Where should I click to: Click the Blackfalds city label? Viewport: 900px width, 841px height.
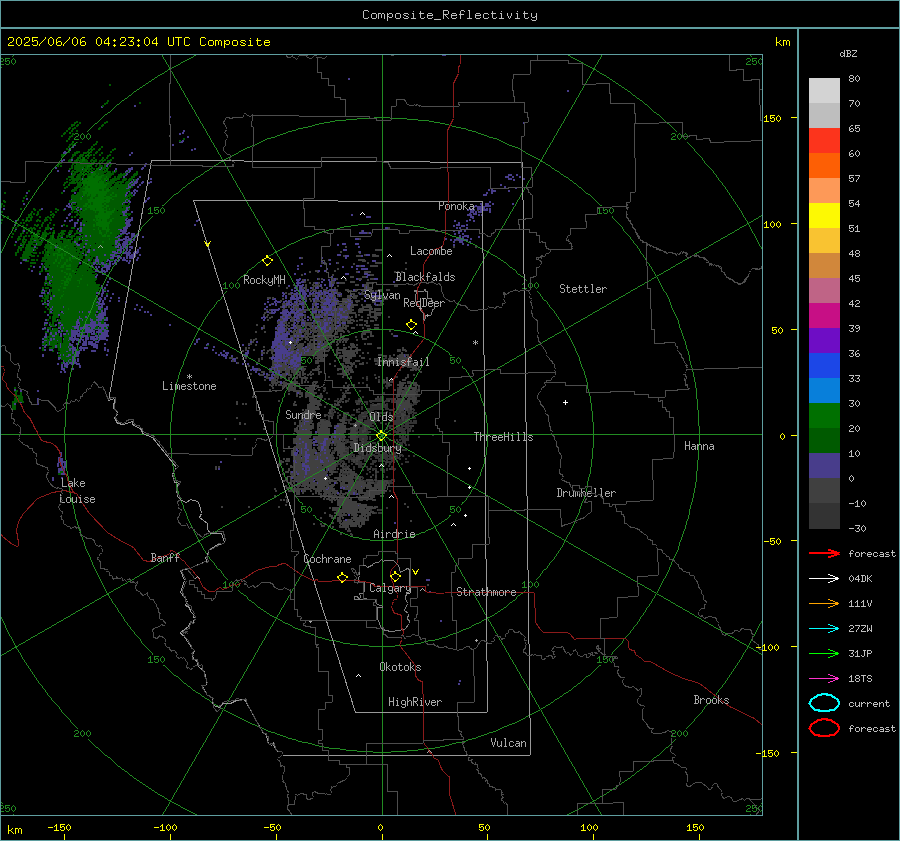click(x=425, y=277)
